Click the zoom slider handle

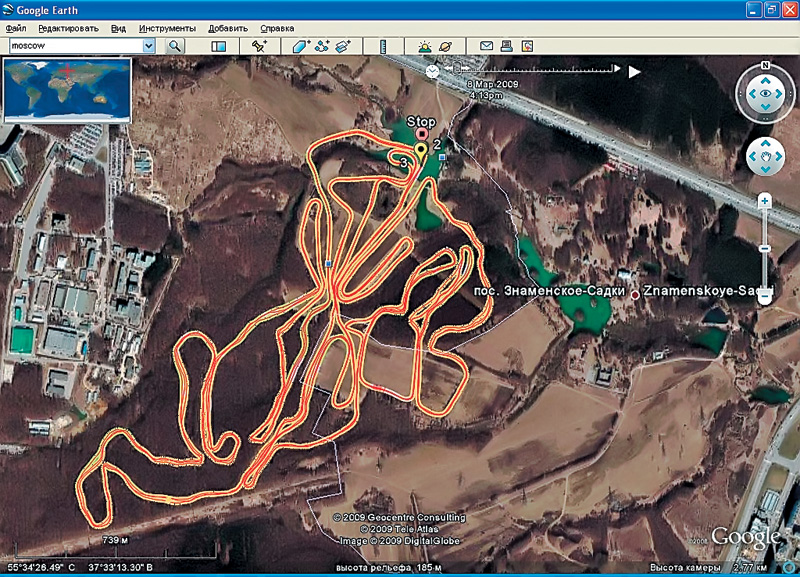pyautogui.click(x=764, y=248)
